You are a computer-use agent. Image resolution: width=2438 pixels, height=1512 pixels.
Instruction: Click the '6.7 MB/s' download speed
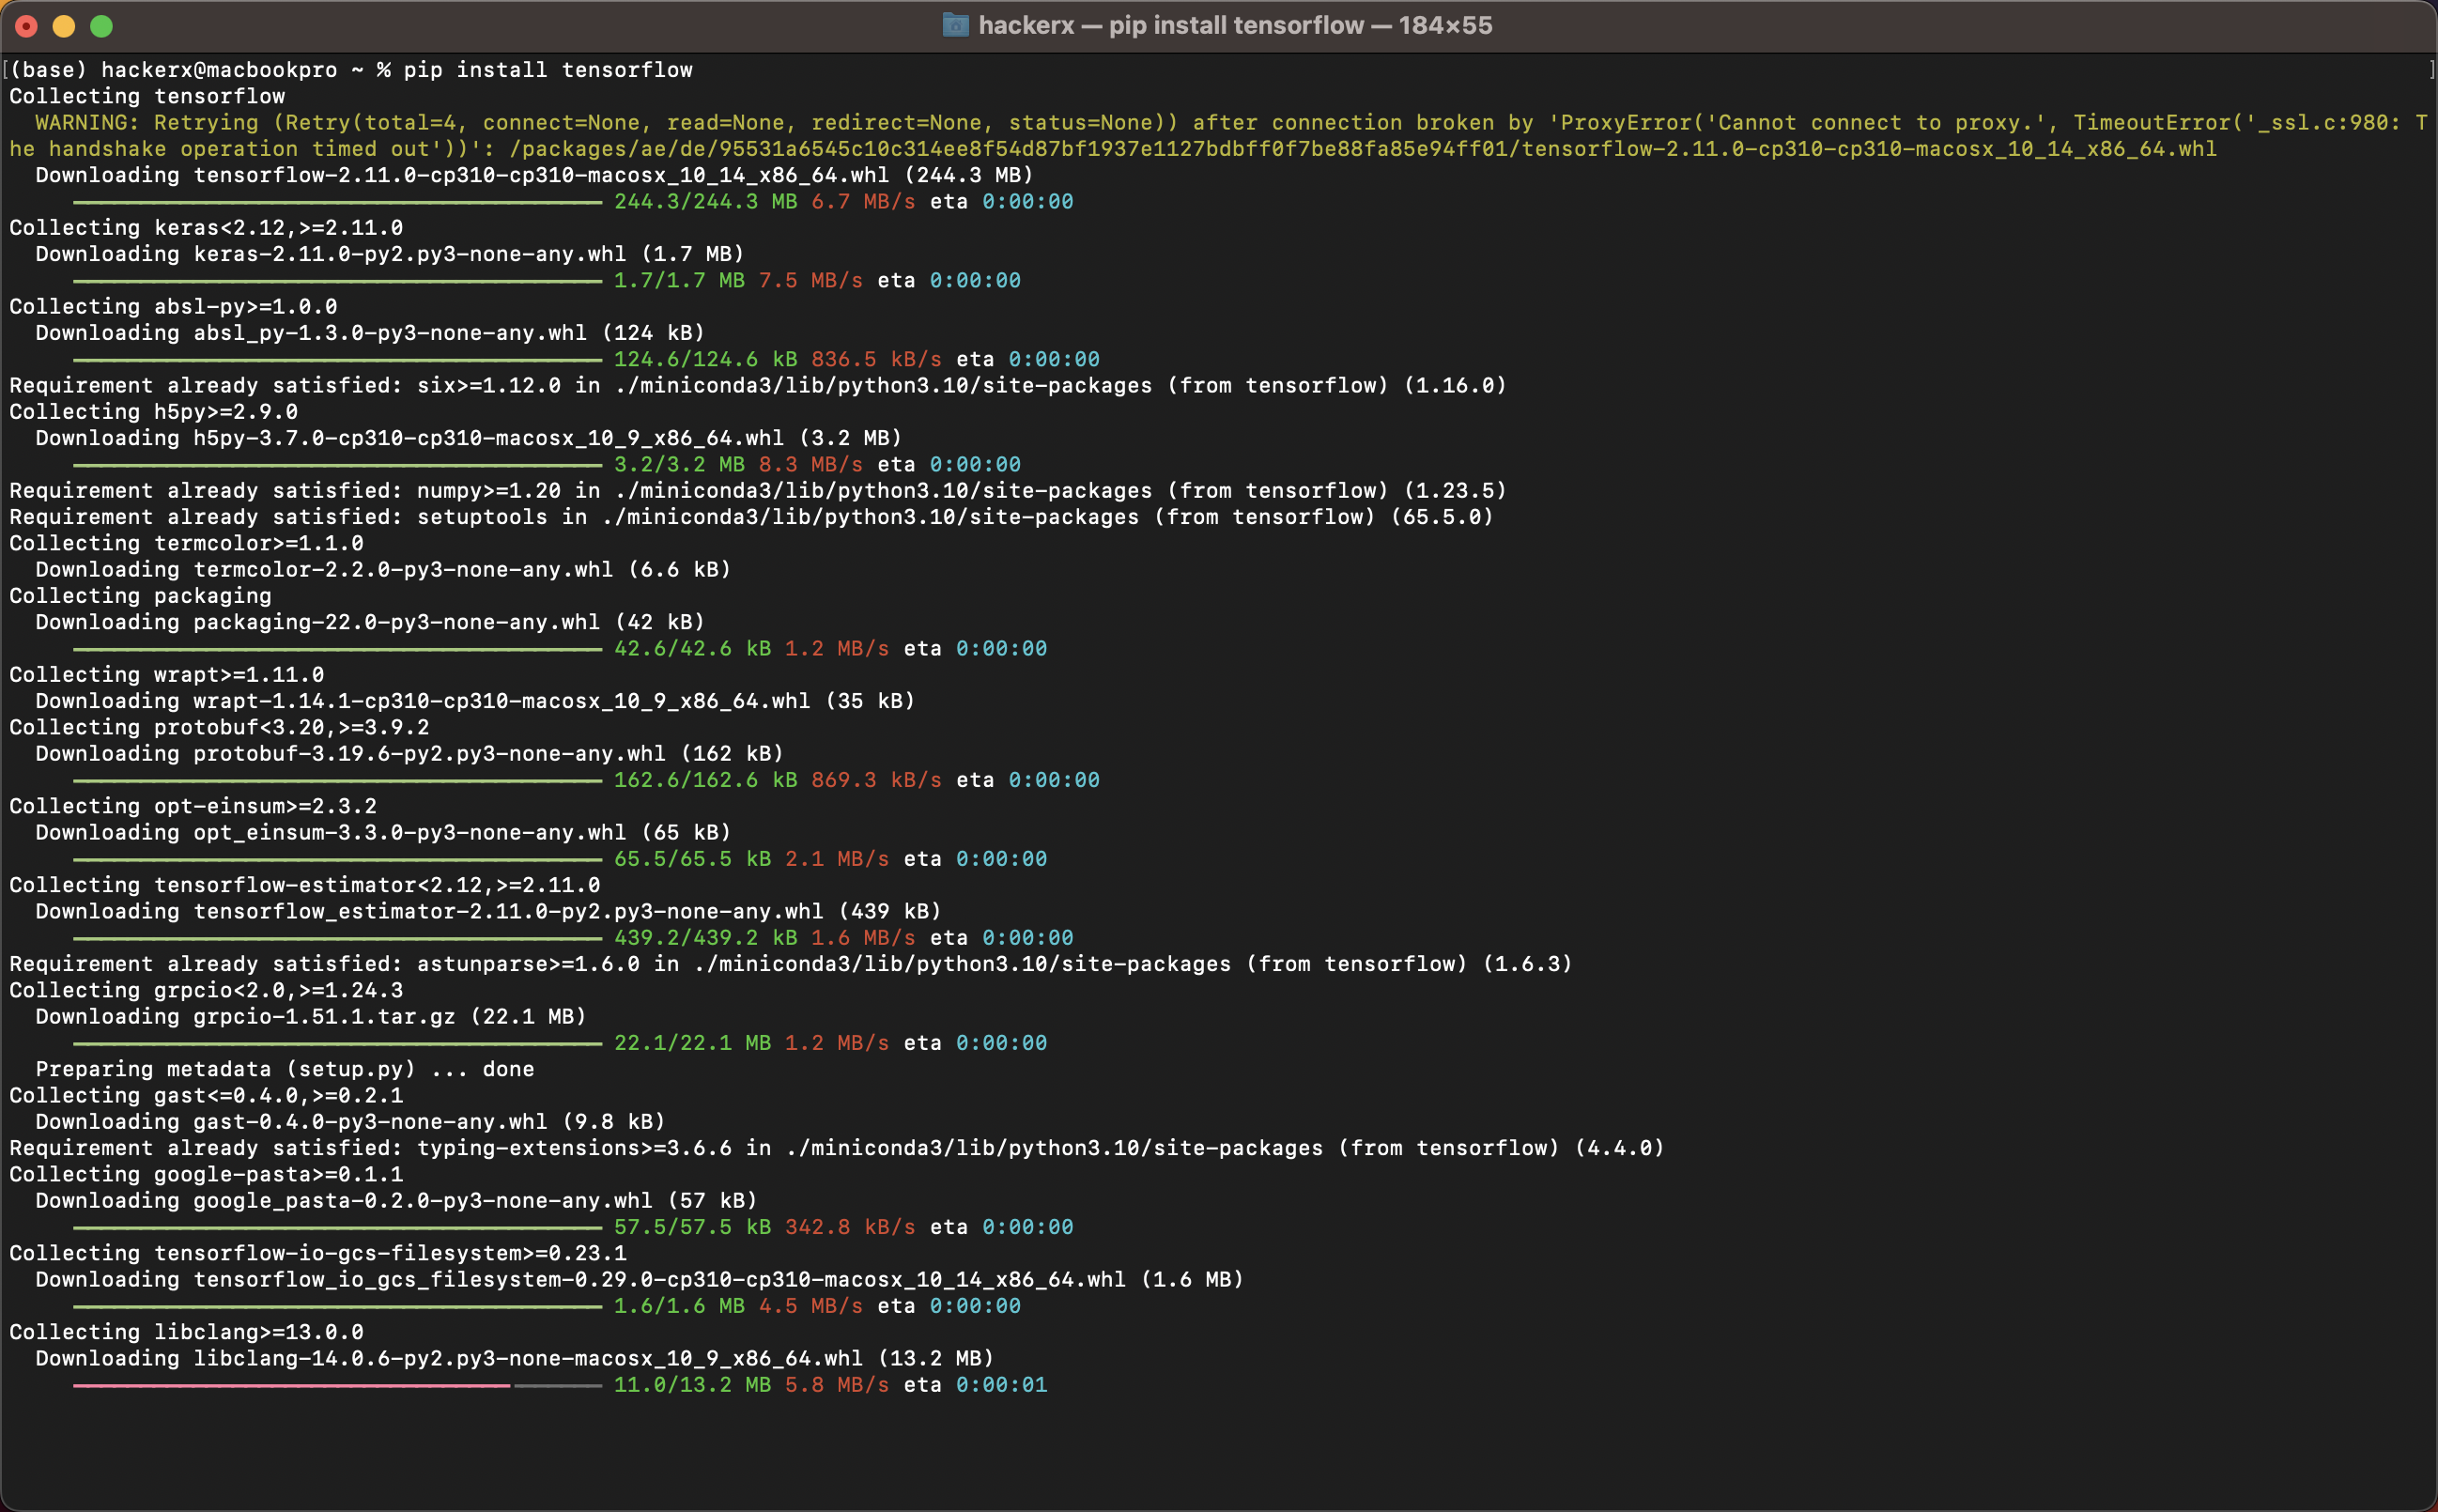(x=863, y=201)
